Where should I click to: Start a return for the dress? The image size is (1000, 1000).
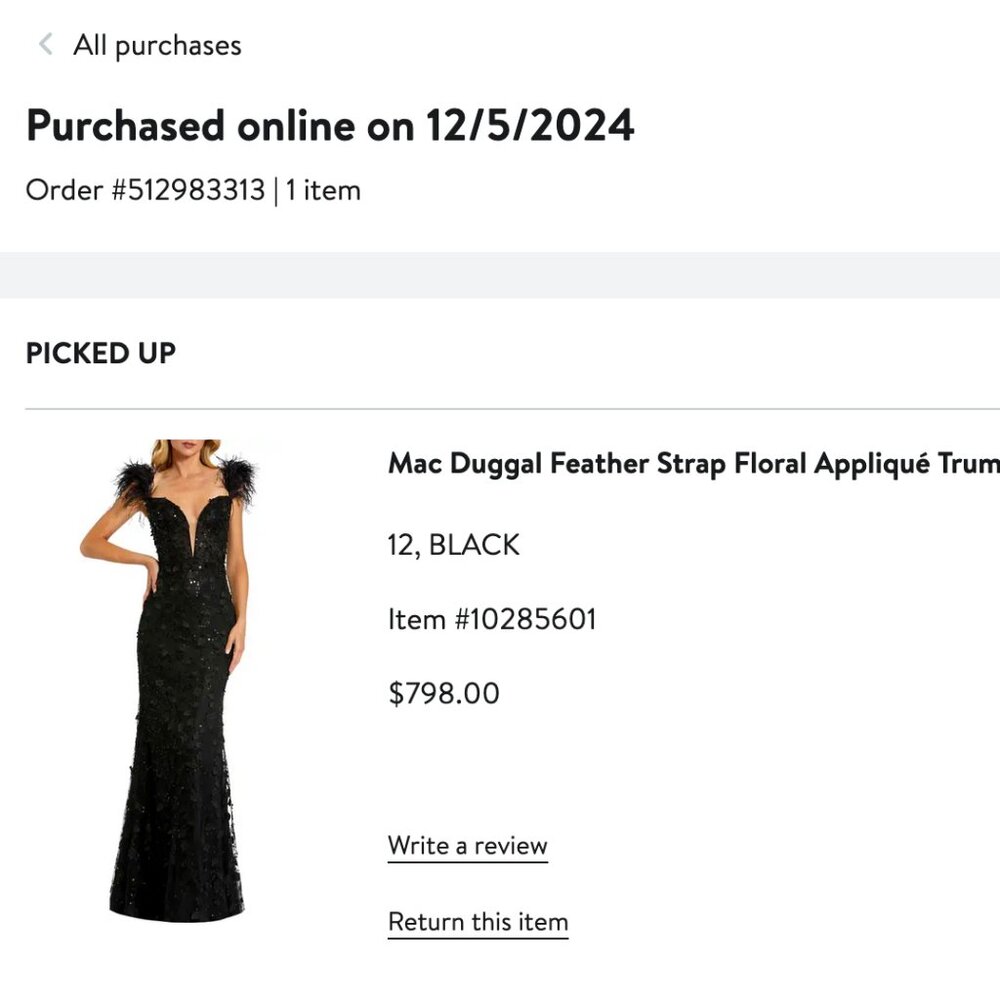click(x=477, y=921)
